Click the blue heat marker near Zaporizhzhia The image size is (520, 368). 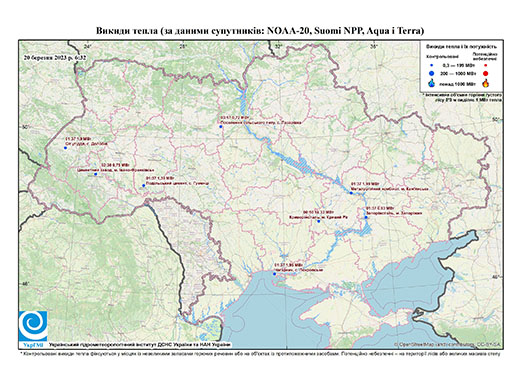point(366,217)
